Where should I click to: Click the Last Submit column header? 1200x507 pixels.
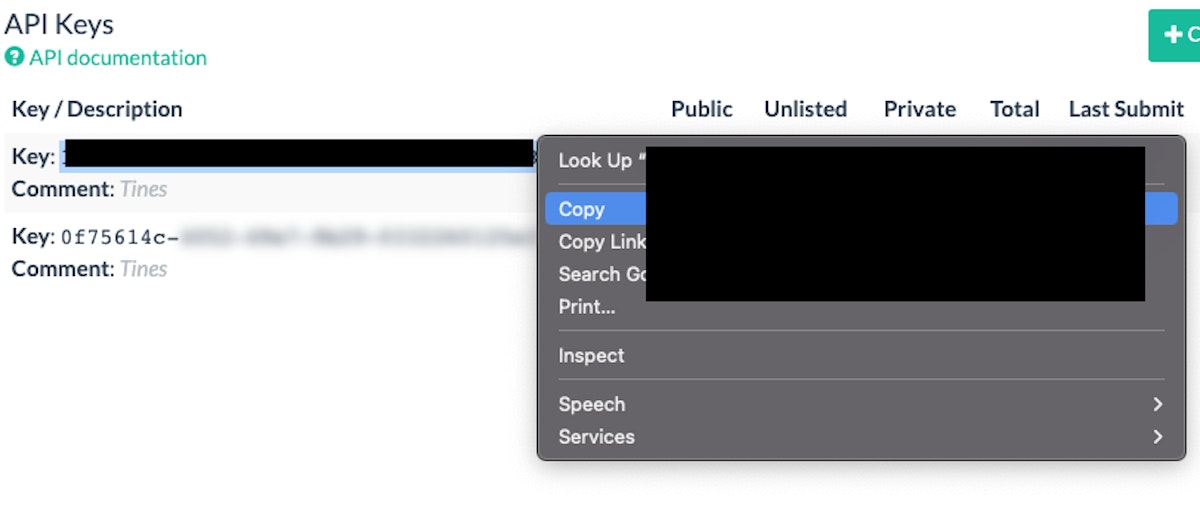pos(1126,109)
